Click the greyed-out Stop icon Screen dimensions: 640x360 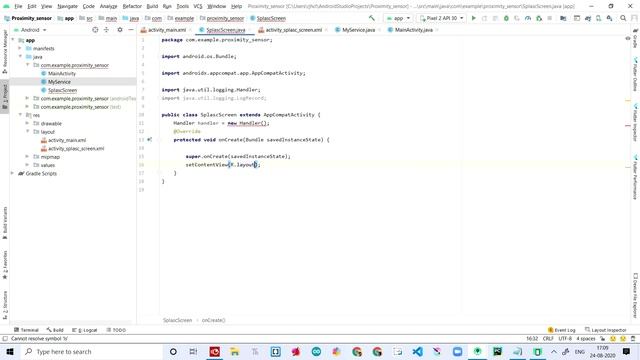(x=550, y=18)
